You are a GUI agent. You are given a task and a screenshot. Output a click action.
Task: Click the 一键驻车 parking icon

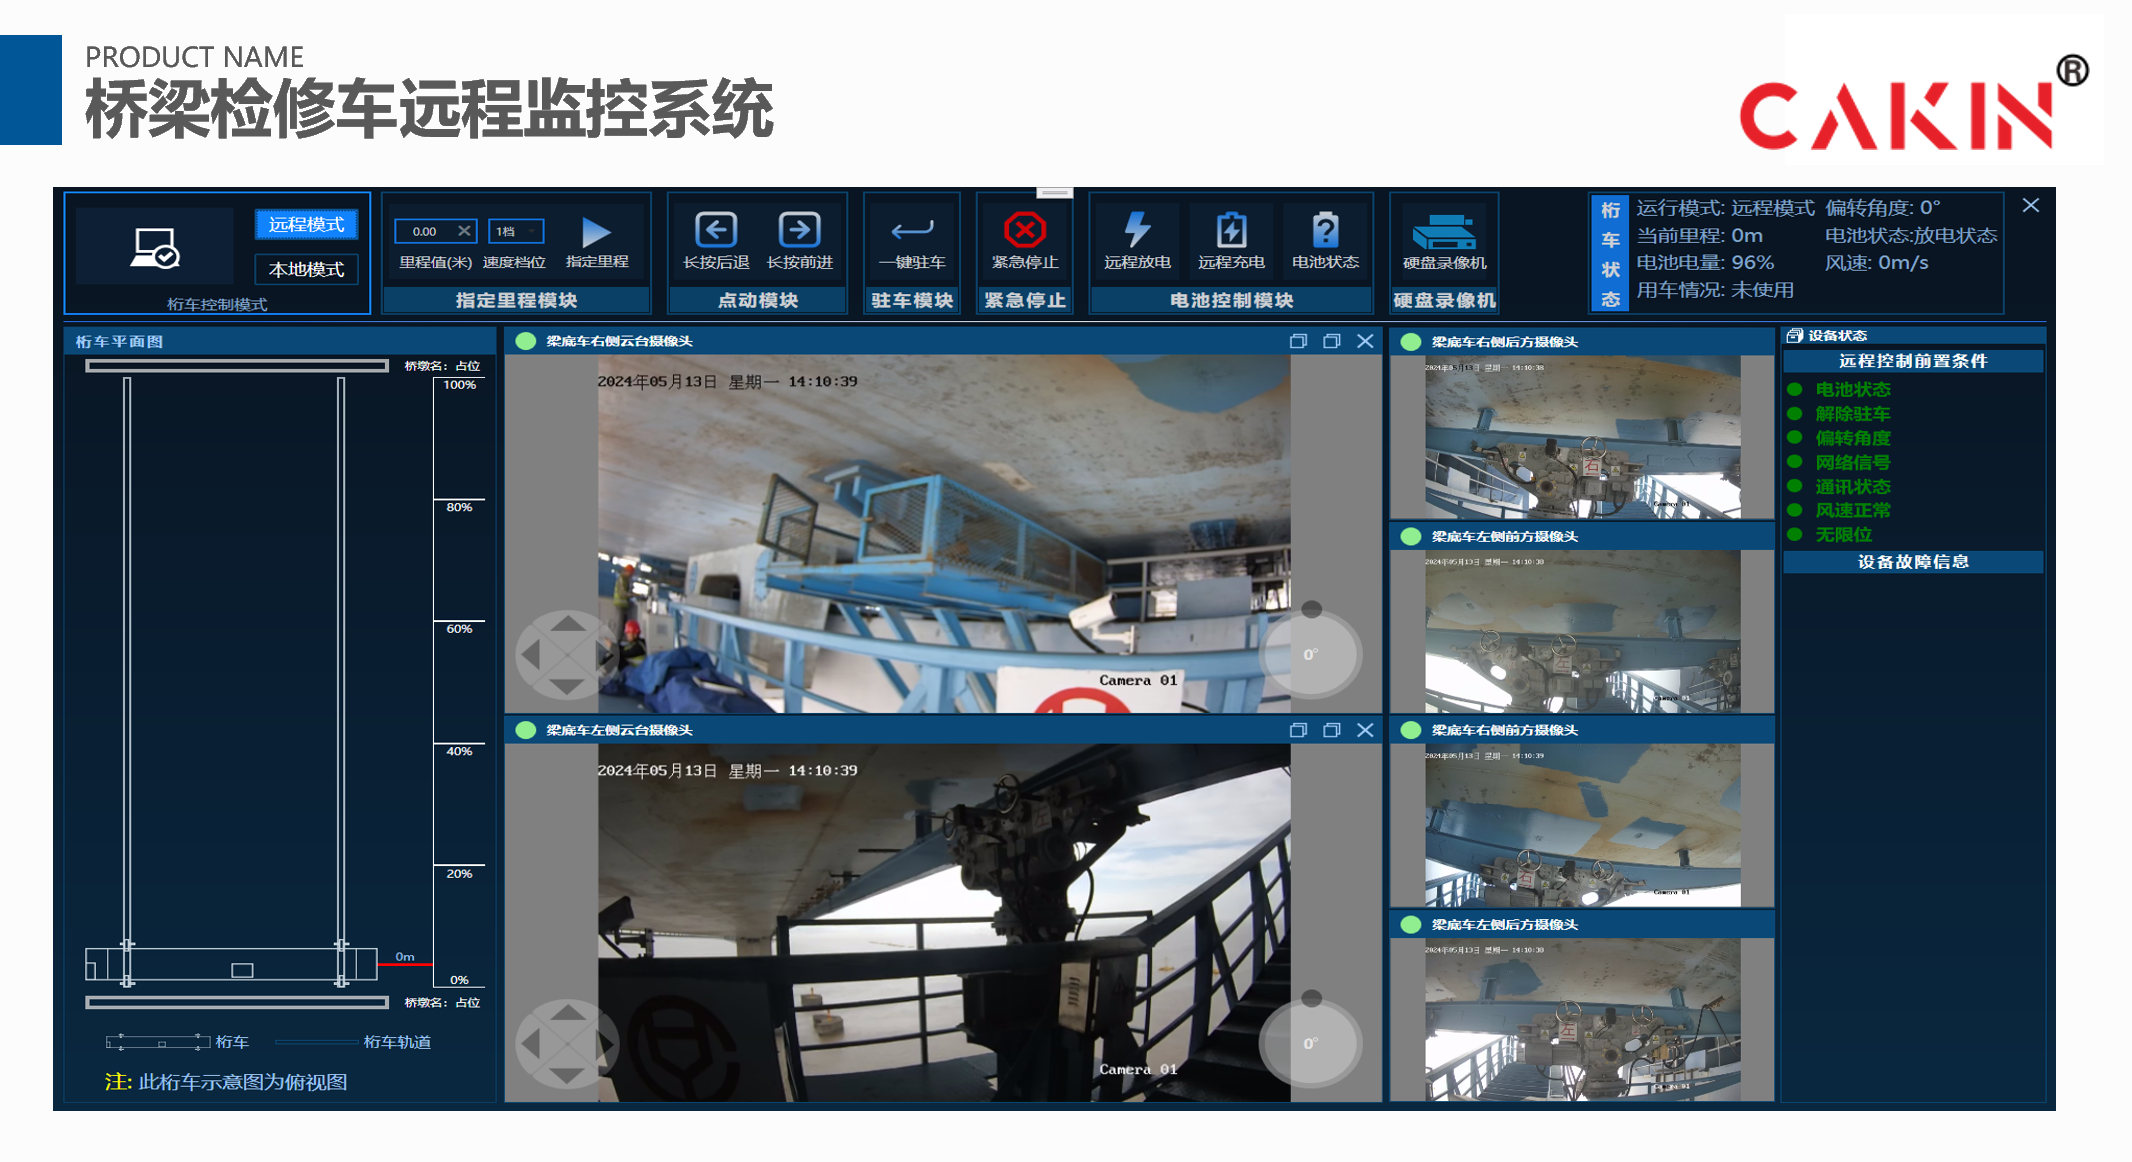click(912, 231)
